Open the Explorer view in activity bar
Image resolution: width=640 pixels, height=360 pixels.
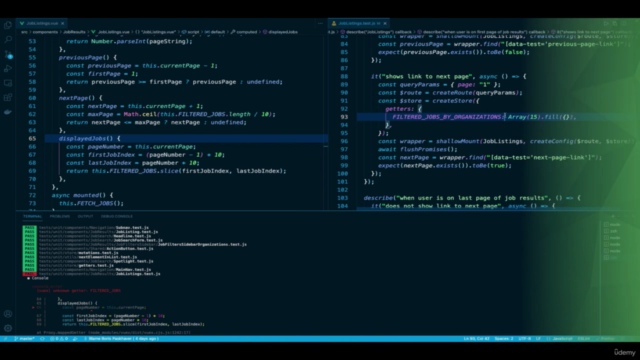pos(8,25)
